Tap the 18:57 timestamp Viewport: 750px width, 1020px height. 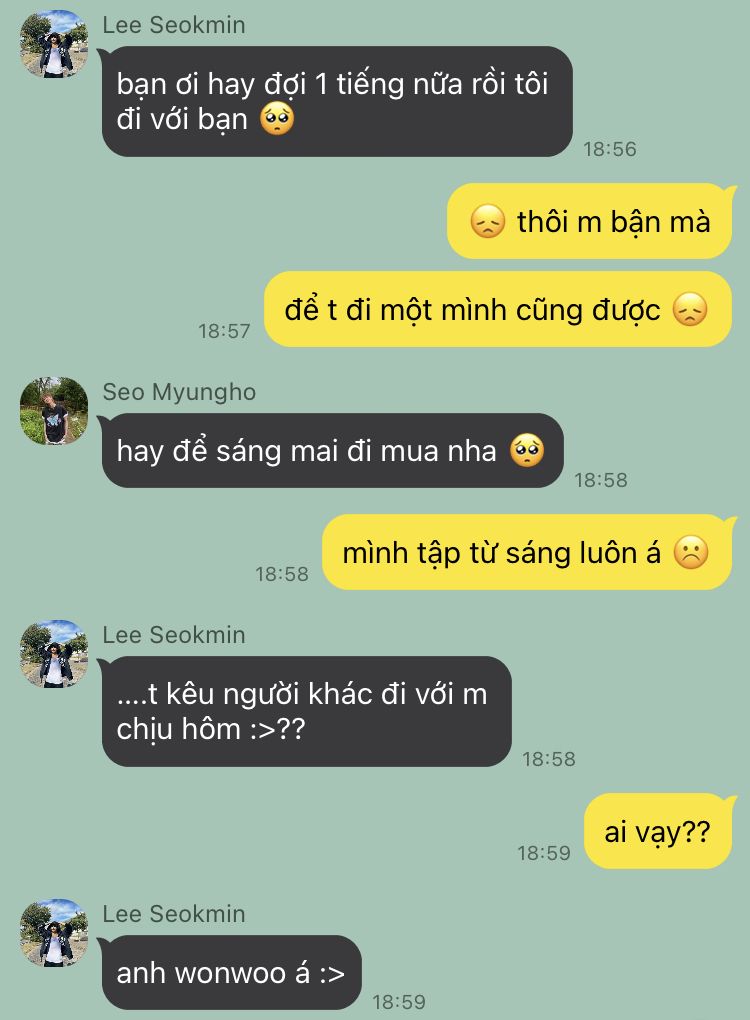click(x=224, y=331)
